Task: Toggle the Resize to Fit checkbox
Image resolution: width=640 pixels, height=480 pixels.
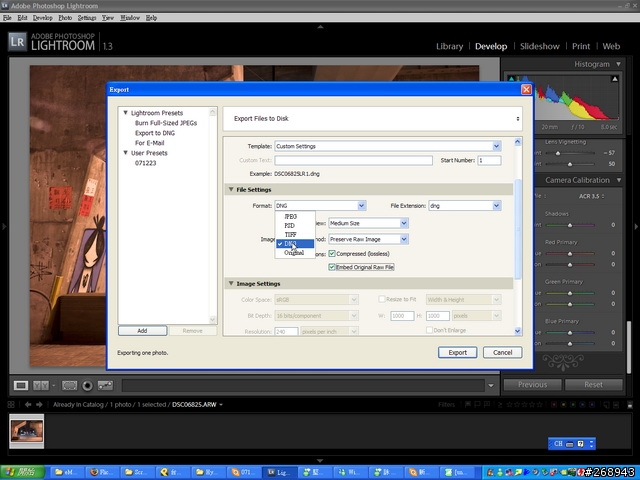Action: click(382, 299)
